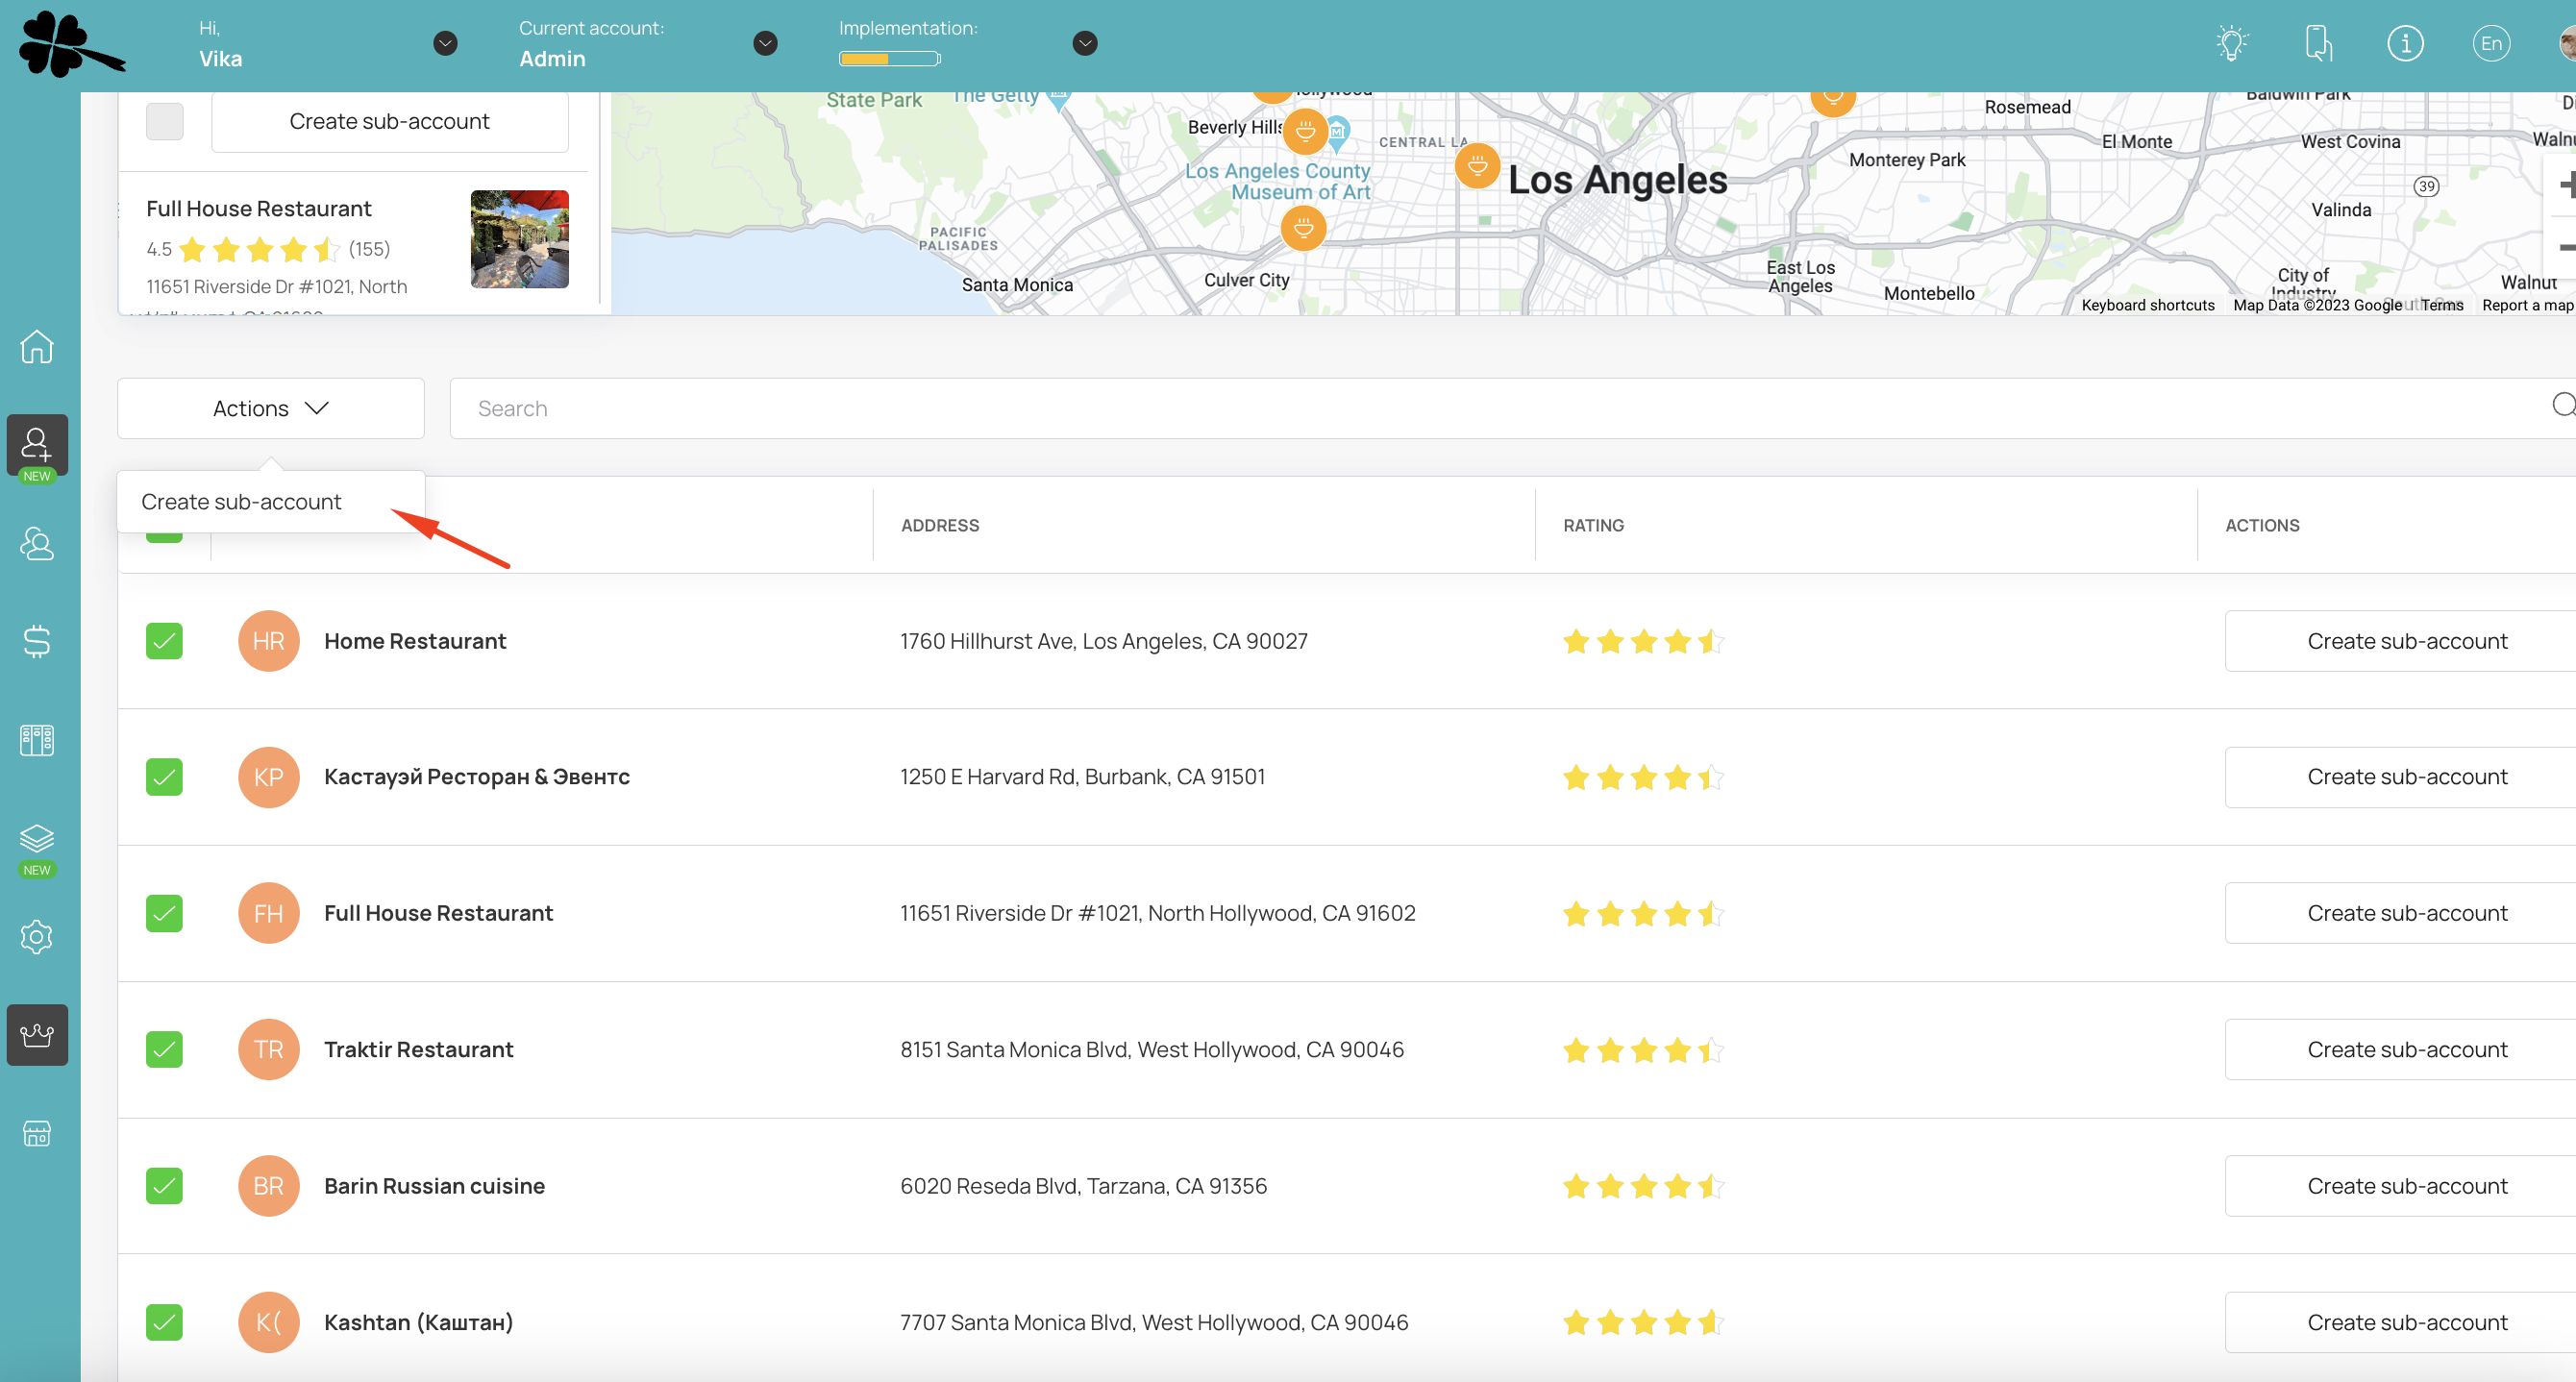Open the info circle icon
2576x1382 pixels.
coord(2404,43)
